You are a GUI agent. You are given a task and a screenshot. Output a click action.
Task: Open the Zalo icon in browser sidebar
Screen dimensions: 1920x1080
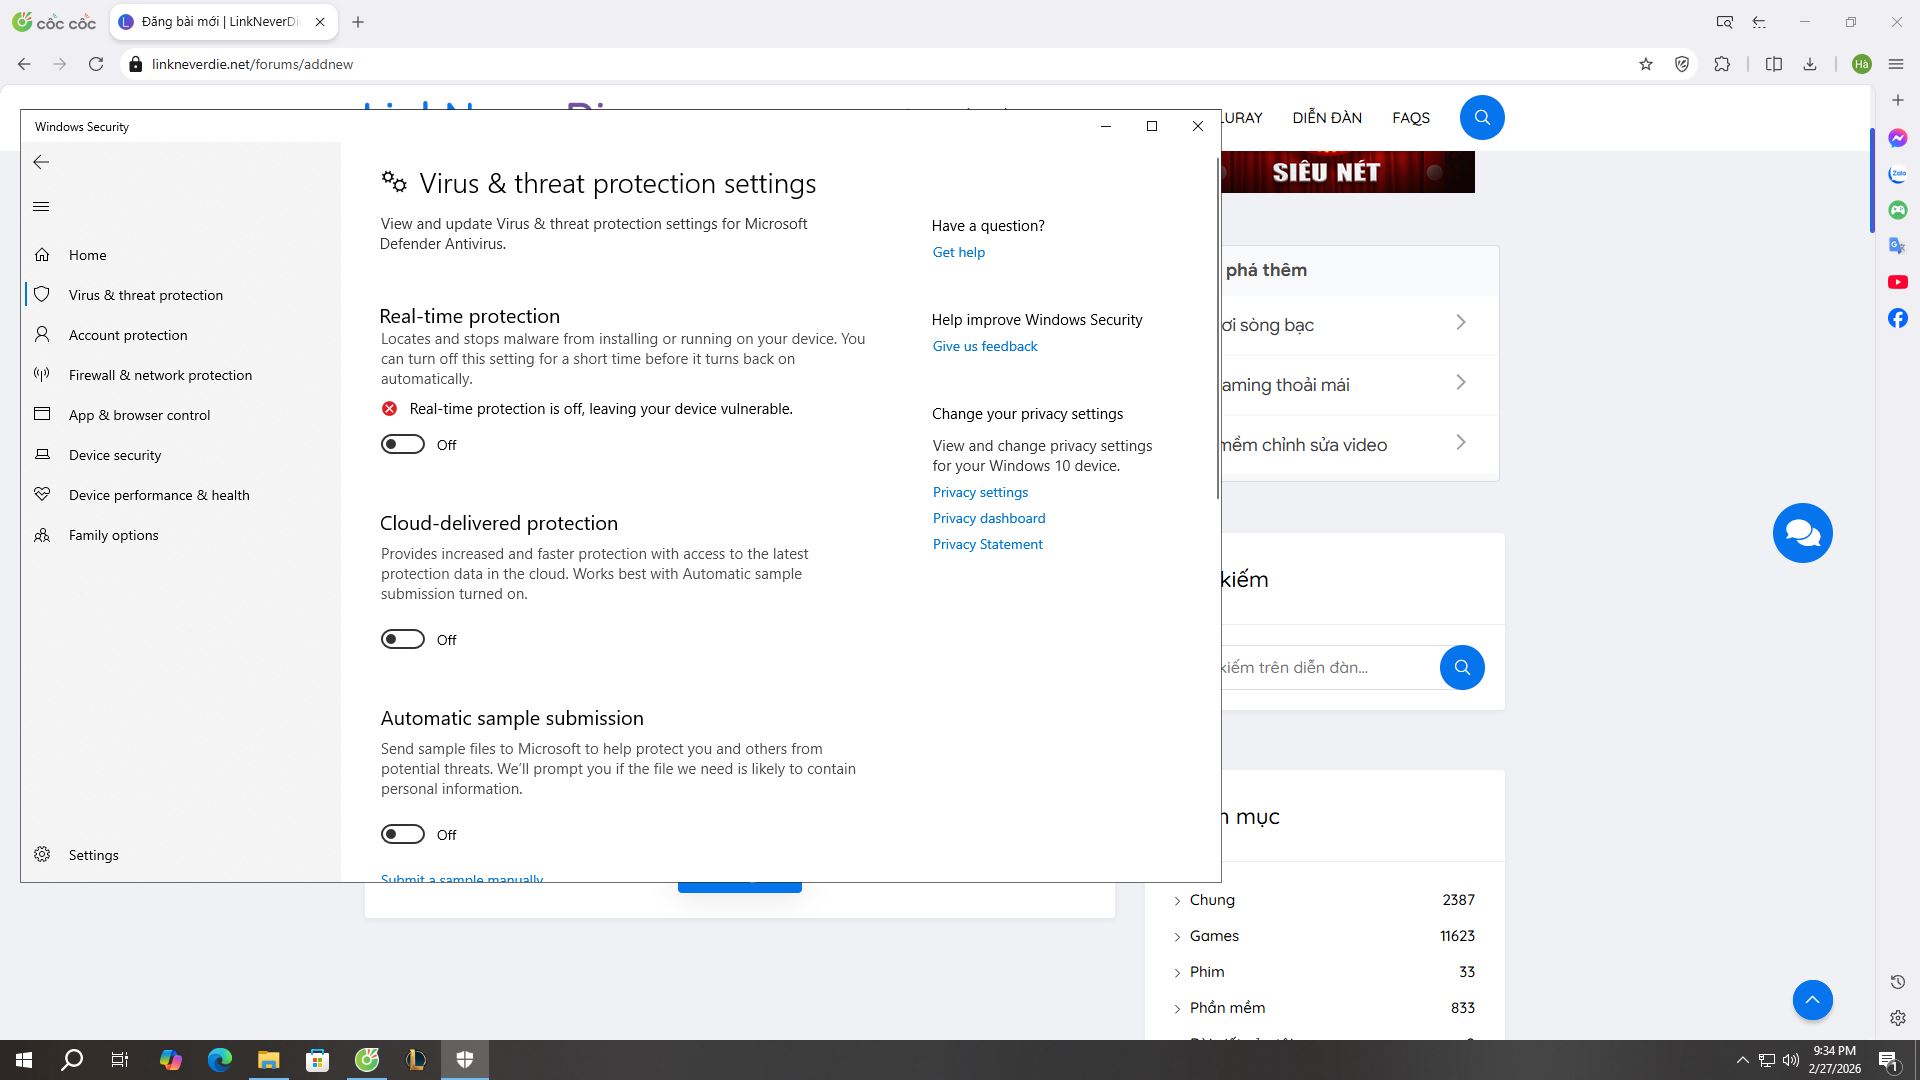tap(1897, 174)
